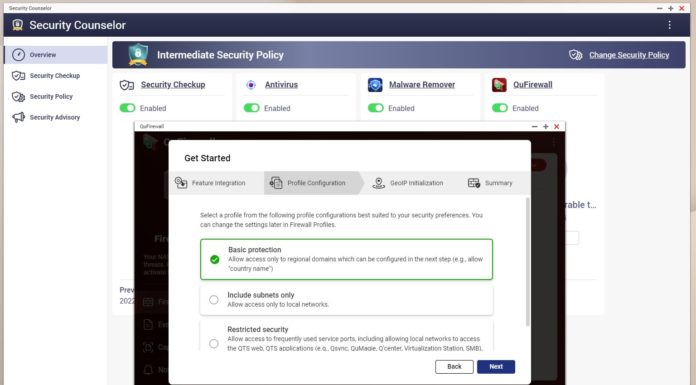This screenshot has height=385, width=696.
Task: Click the Summary step icon
Action: (x=474, y=183)
